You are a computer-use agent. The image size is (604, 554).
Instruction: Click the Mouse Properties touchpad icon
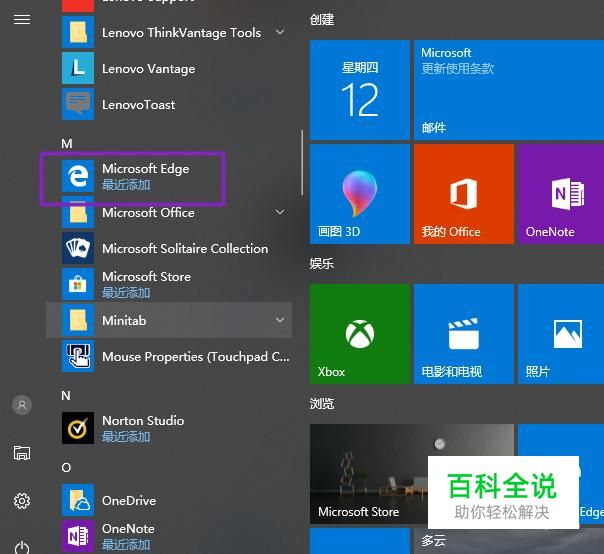78,356
